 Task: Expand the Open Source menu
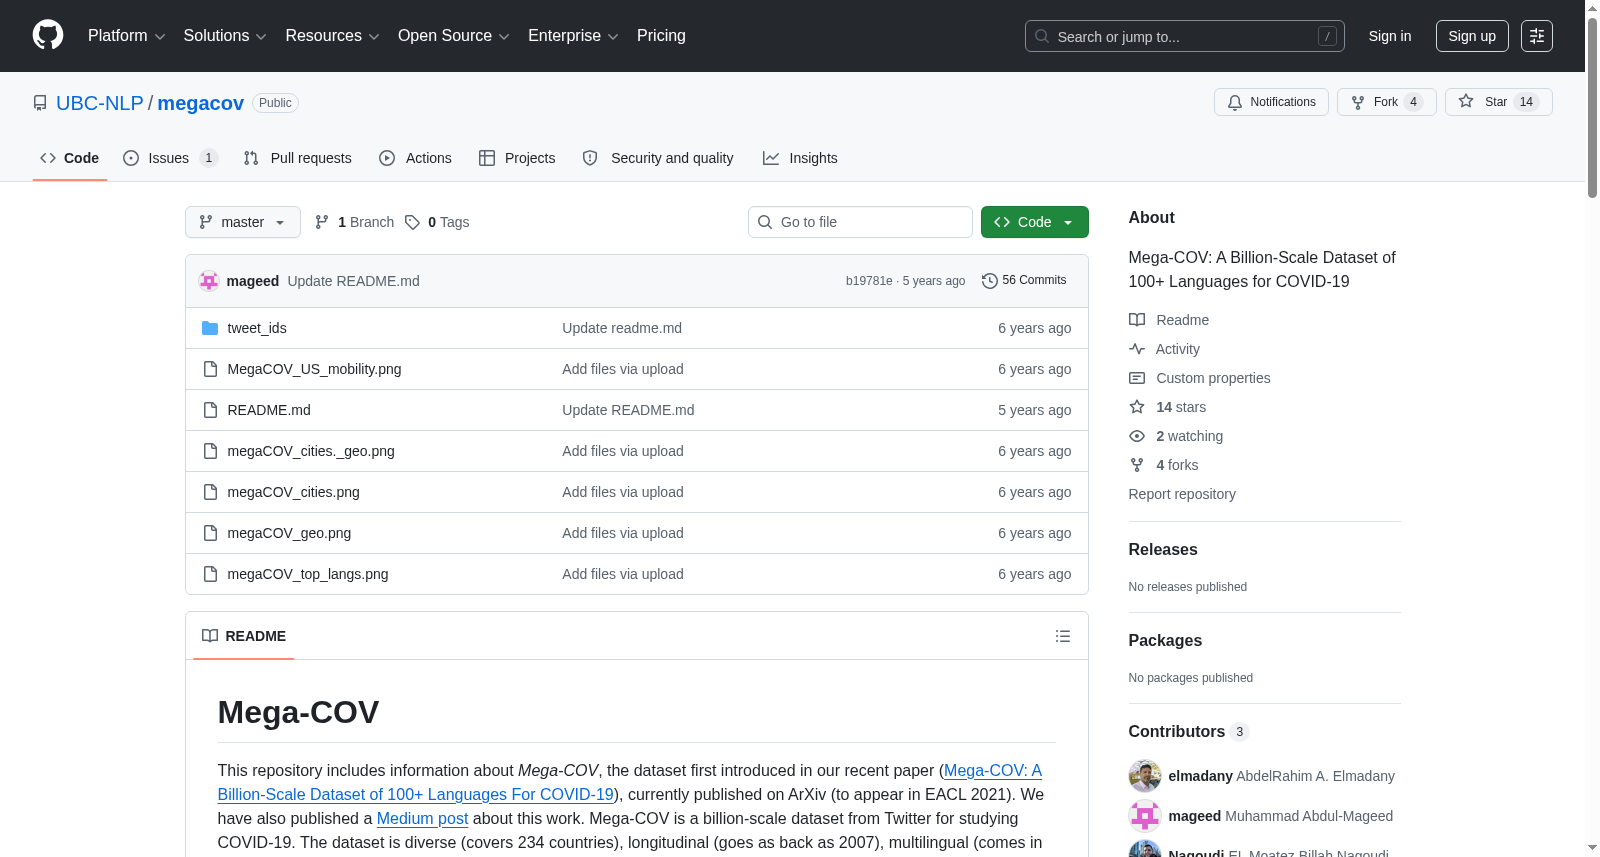(454, 36)
